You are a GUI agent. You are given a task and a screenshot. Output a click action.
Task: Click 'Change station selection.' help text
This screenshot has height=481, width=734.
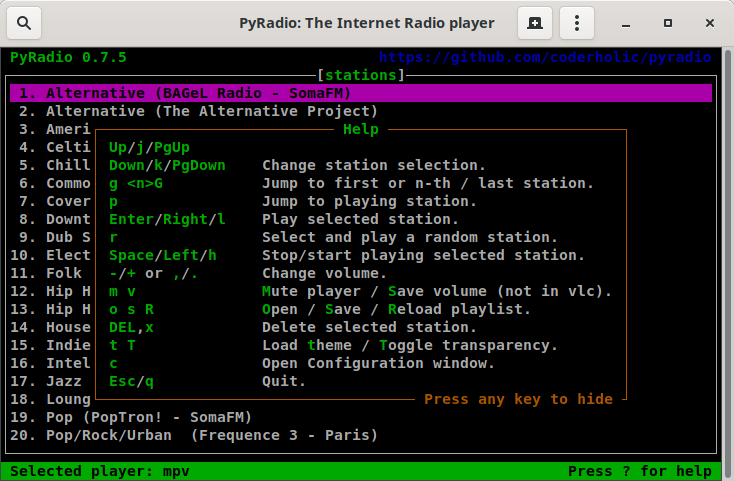[x=374, y=165]
